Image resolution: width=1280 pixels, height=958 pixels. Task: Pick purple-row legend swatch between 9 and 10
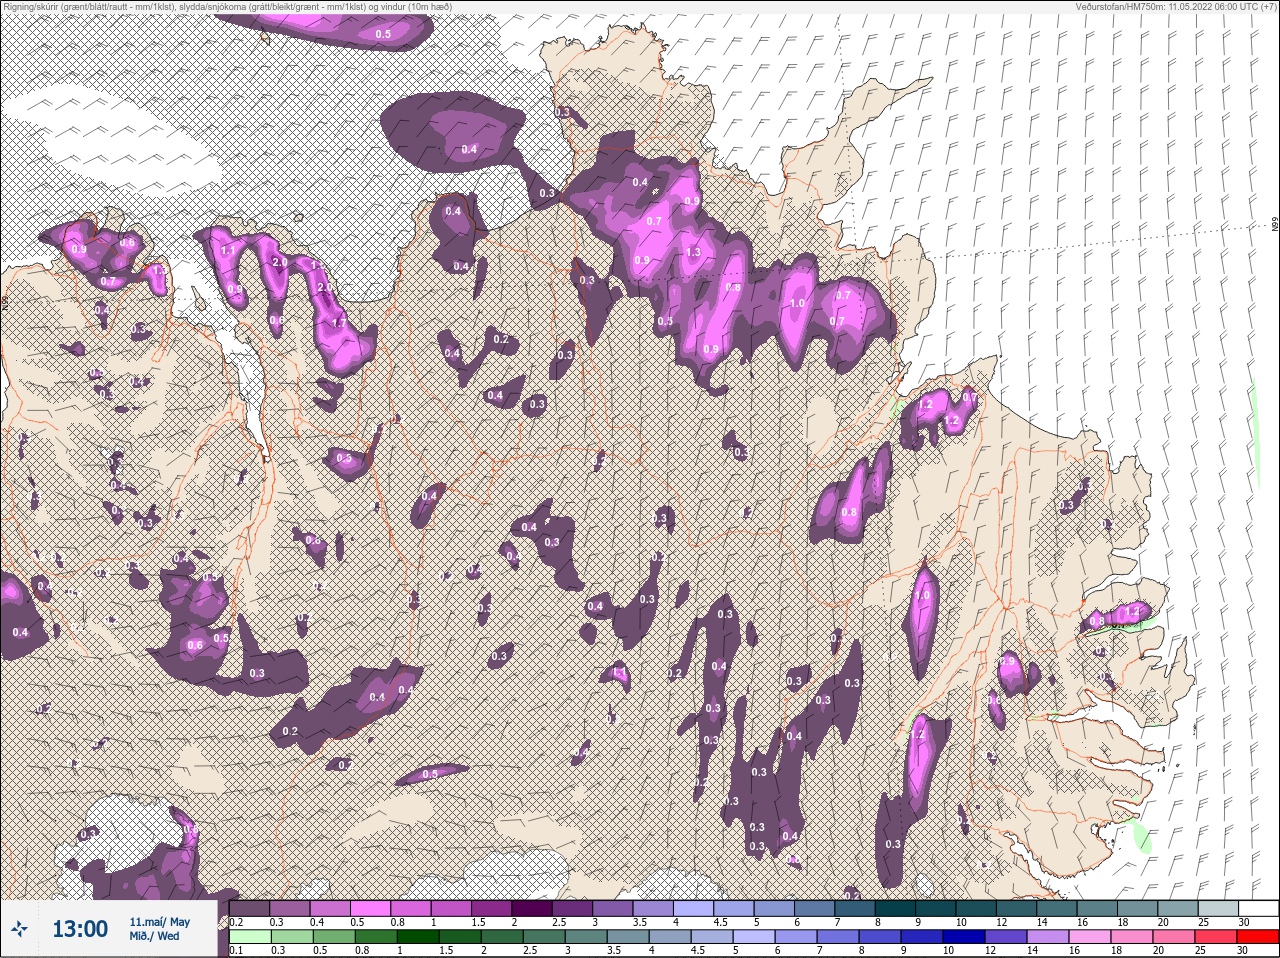point(935,908)
